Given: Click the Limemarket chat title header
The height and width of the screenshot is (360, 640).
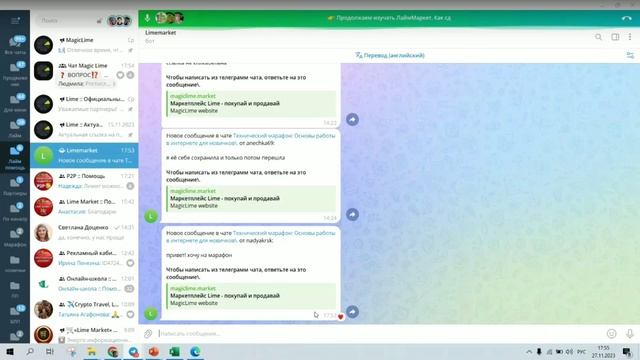Looking at the screenshot, I should pyautogui.click(x=160, y=33).
